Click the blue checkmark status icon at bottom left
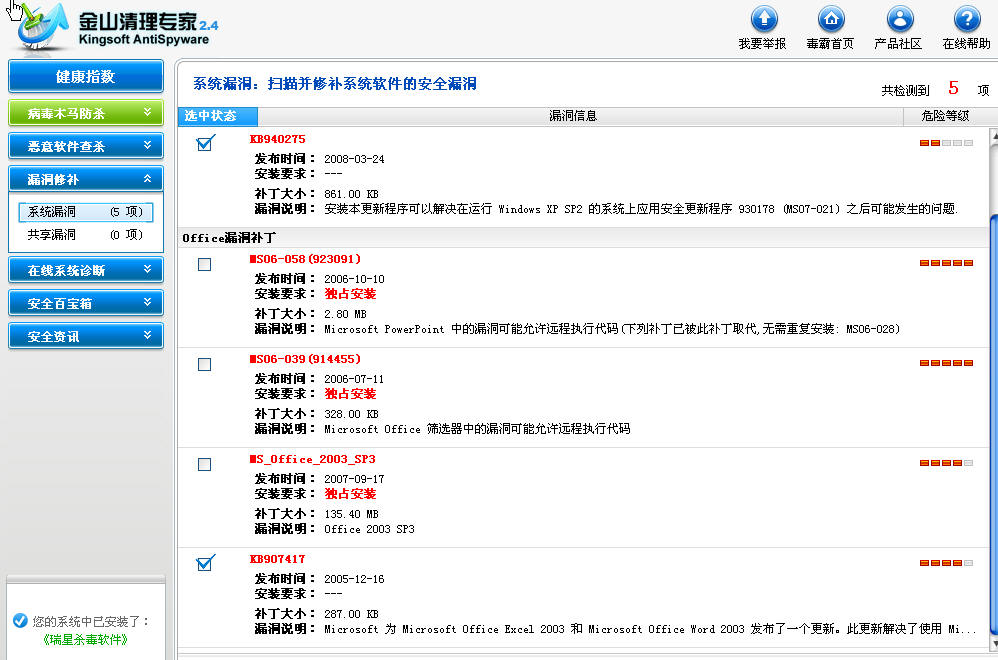 point(20,621)
